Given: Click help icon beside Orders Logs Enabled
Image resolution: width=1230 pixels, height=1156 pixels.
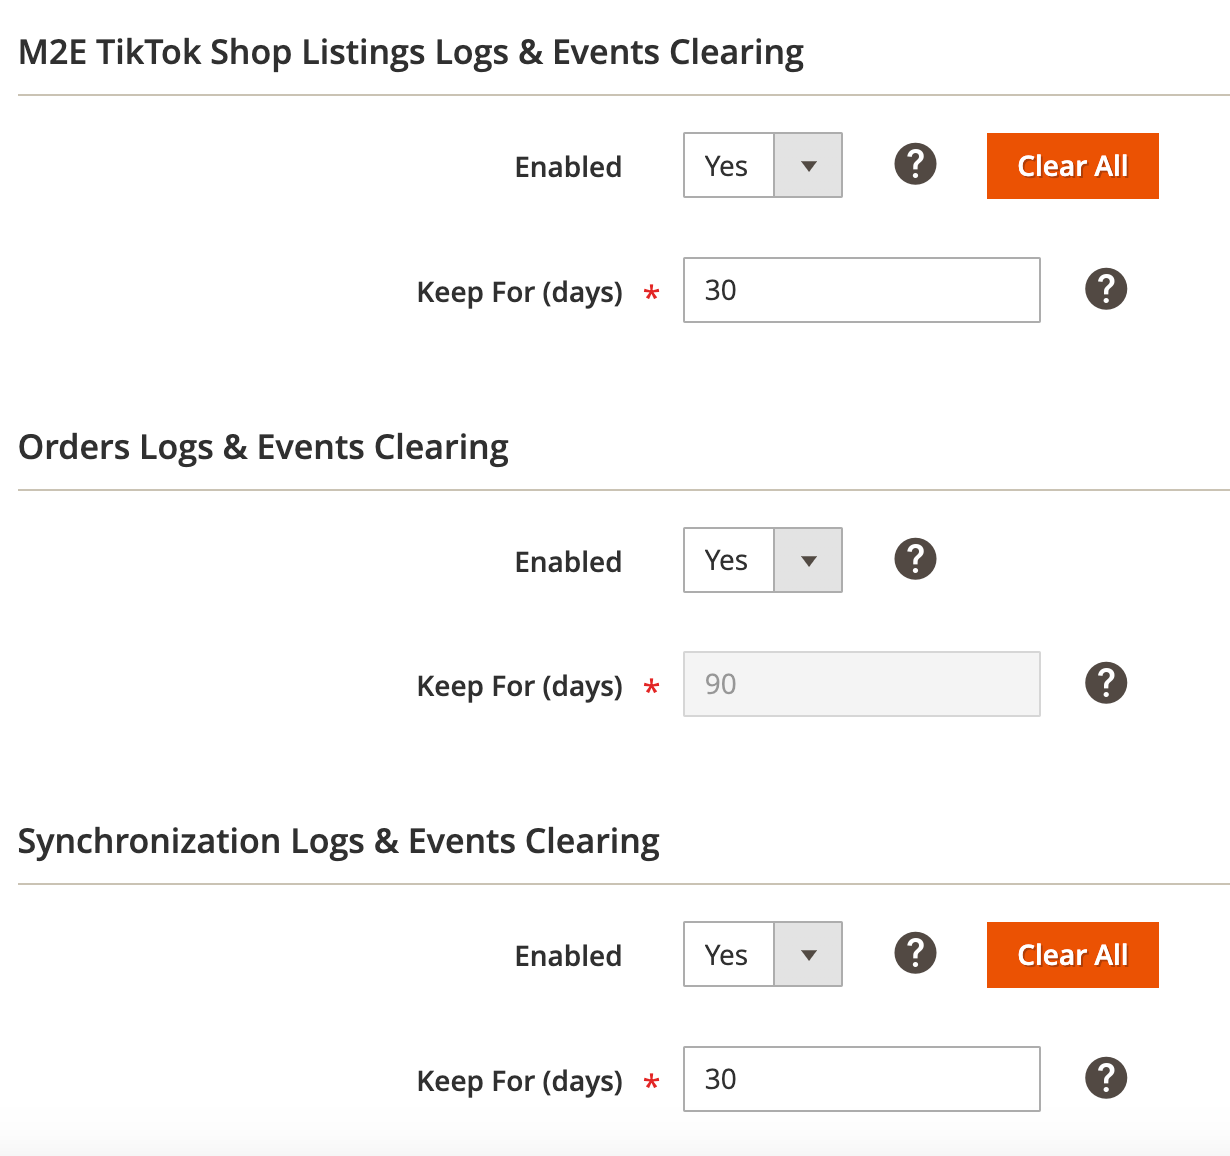Looking at the screenshot, I should [x=915, y=559].
